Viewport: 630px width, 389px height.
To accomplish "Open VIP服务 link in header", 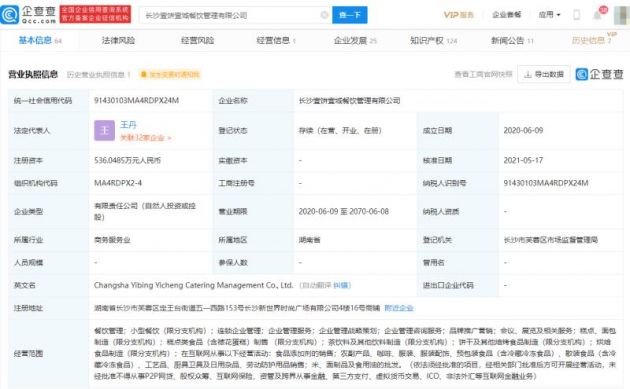I will pos(458,15).
